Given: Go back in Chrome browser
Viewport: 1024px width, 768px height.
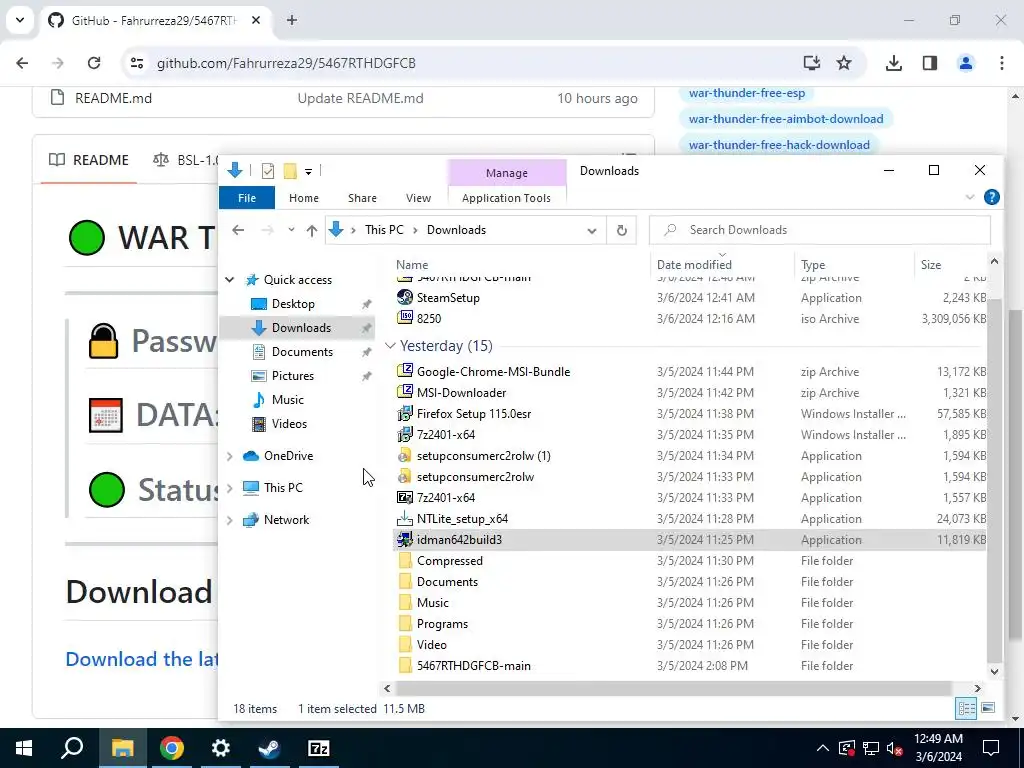Looking at the screenshot, I should click(22, 63).
